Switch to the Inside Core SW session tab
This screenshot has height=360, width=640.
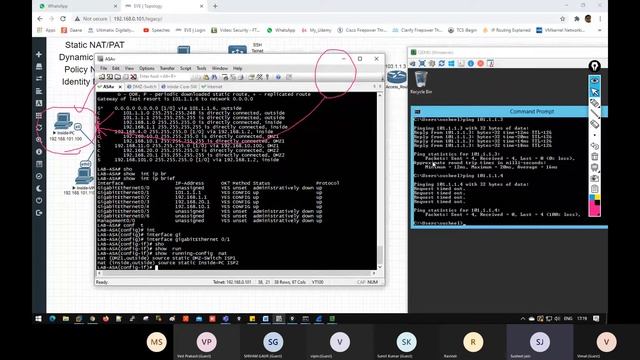[179, 87]
